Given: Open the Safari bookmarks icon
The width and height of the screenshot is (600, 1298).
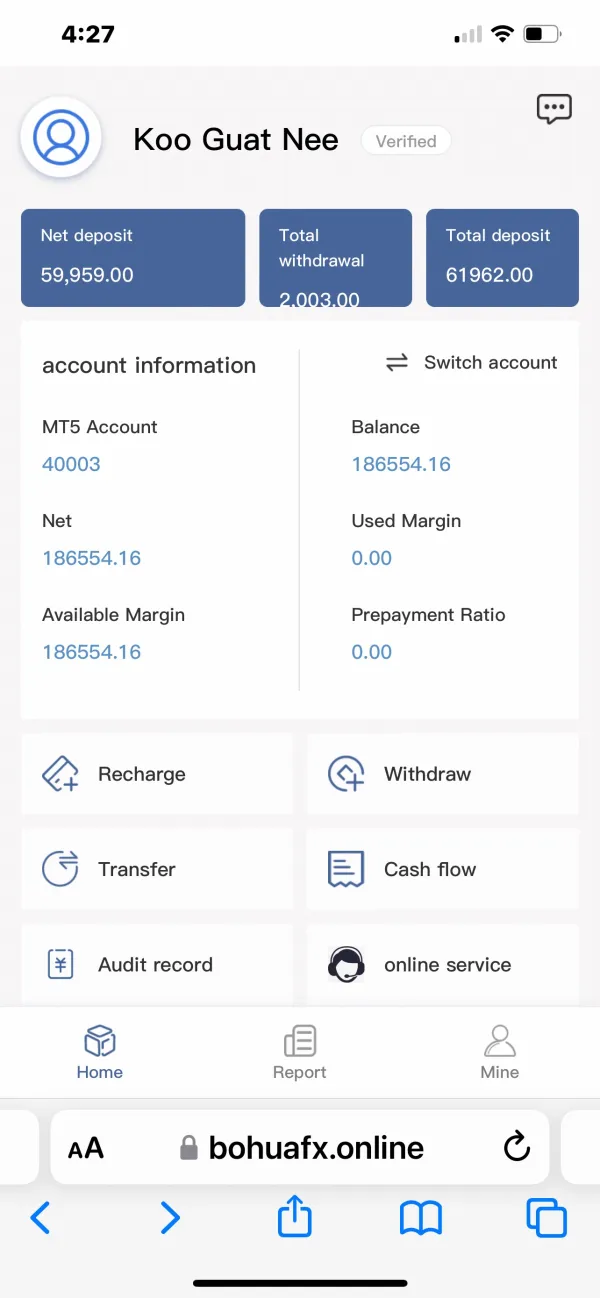Looking at the screenshot, I should (421, 1218).
